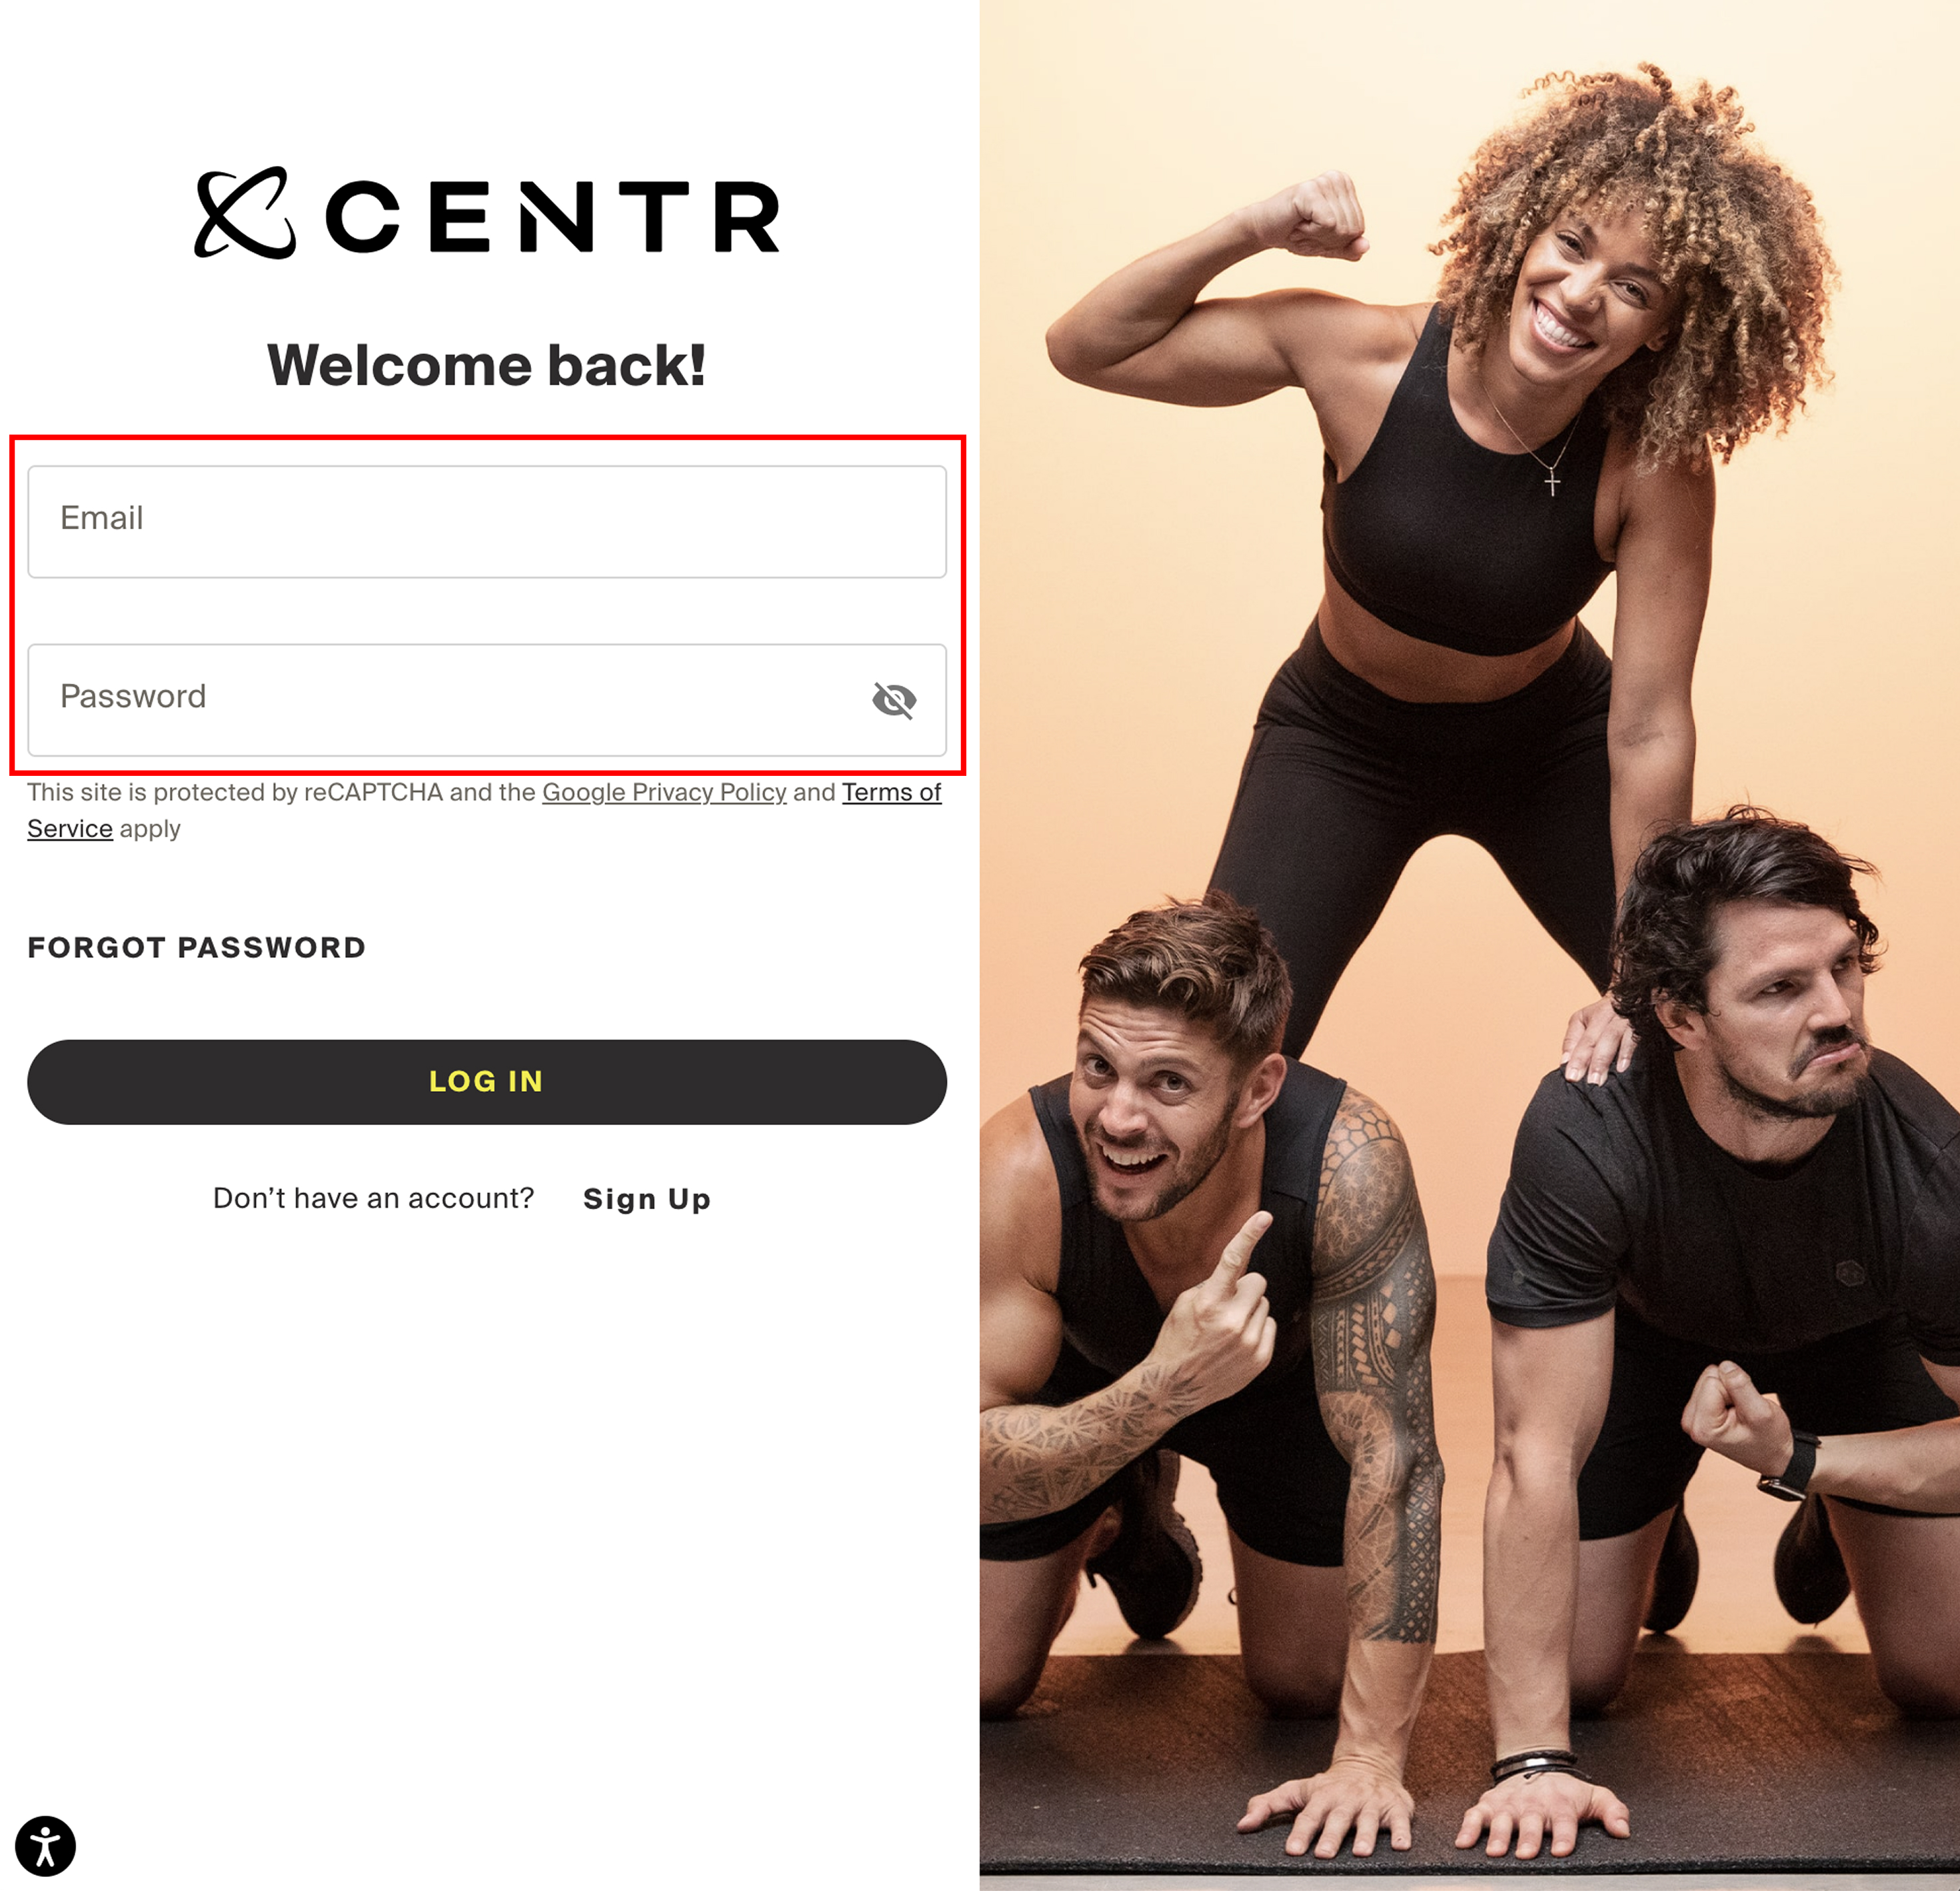Click the cross necklace pendant
Image resolution: width=1960 pixels, height=1891 pixels.
point(1552,482)
